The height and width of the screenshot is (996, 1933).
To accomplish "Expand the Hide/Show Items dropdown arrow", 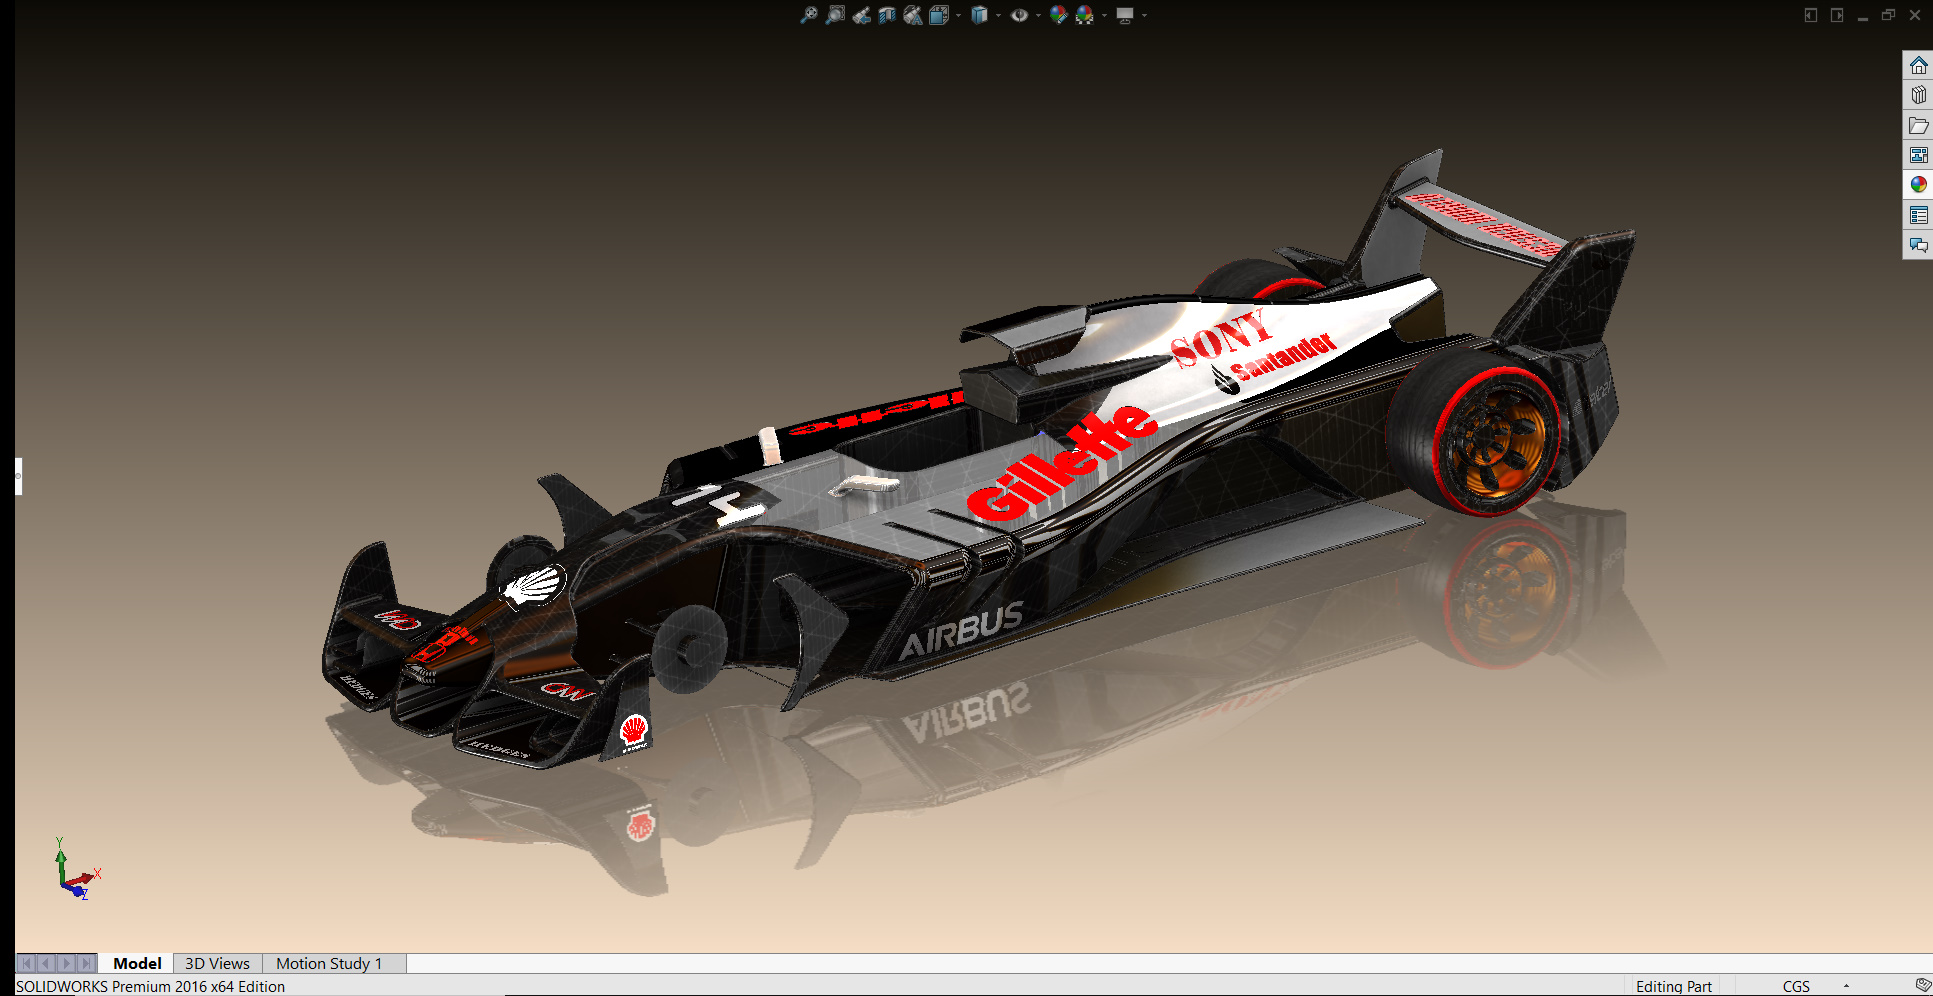I will click(1038, 16).
